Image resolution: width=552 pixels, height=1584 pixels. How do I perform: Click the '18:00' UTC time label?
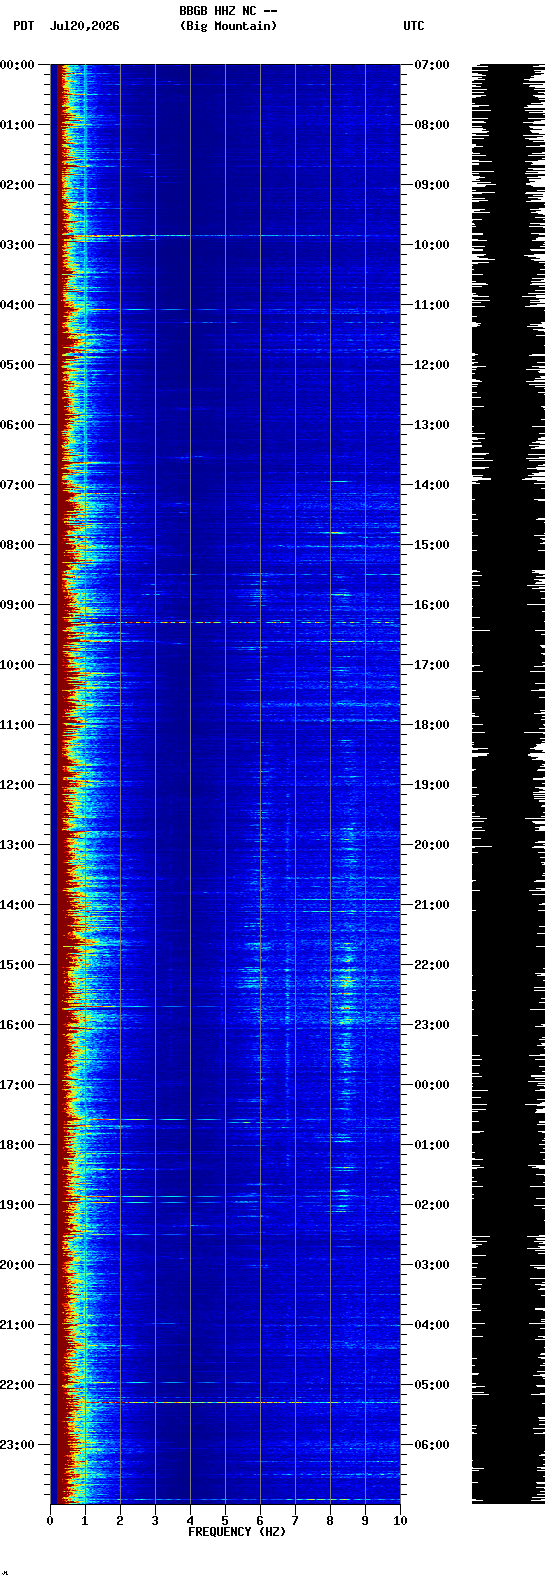(x=431, y=725)
